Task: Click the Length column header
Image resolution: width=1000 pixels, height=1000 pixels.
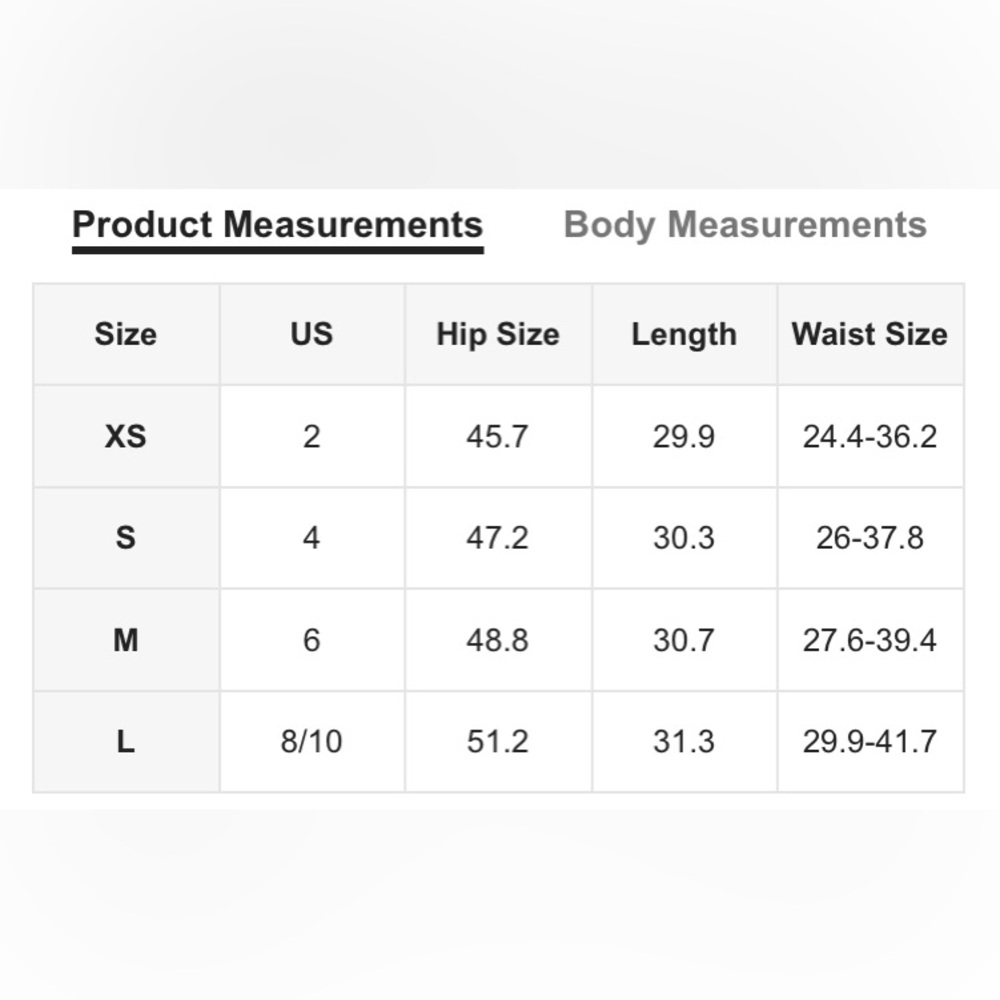Action: point(684,334)
